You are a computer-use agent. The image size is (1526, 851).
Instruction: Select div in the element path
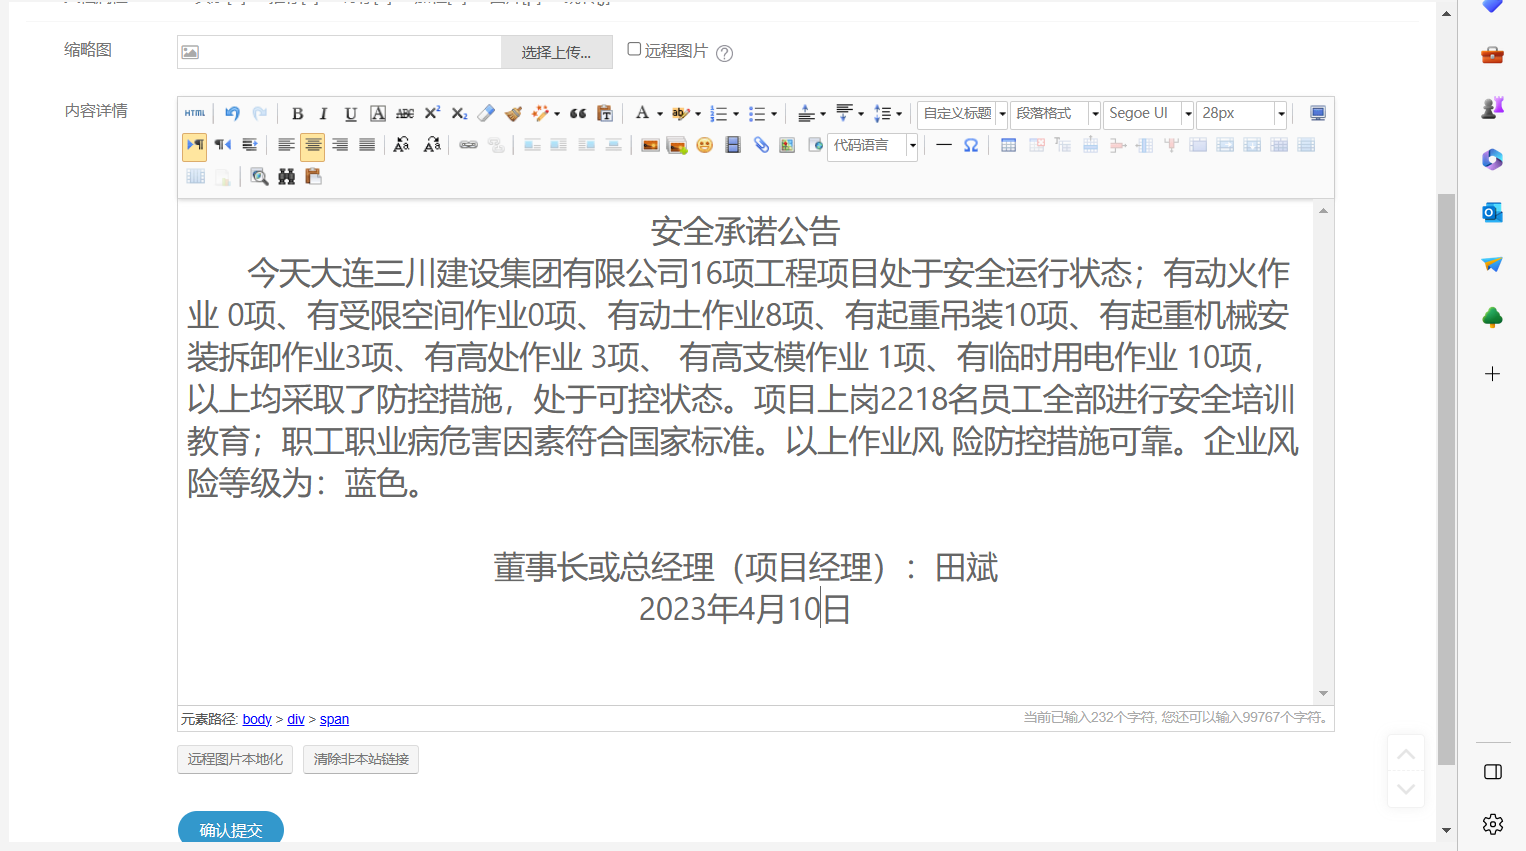coord(296,719)
